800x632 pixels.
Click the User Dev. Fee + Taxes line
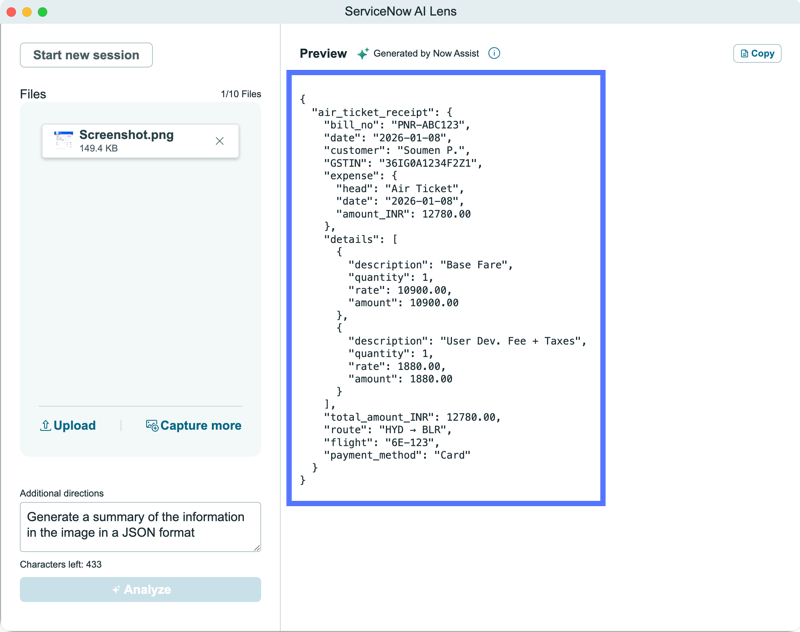pyautogui.click(x=467, y=341)
